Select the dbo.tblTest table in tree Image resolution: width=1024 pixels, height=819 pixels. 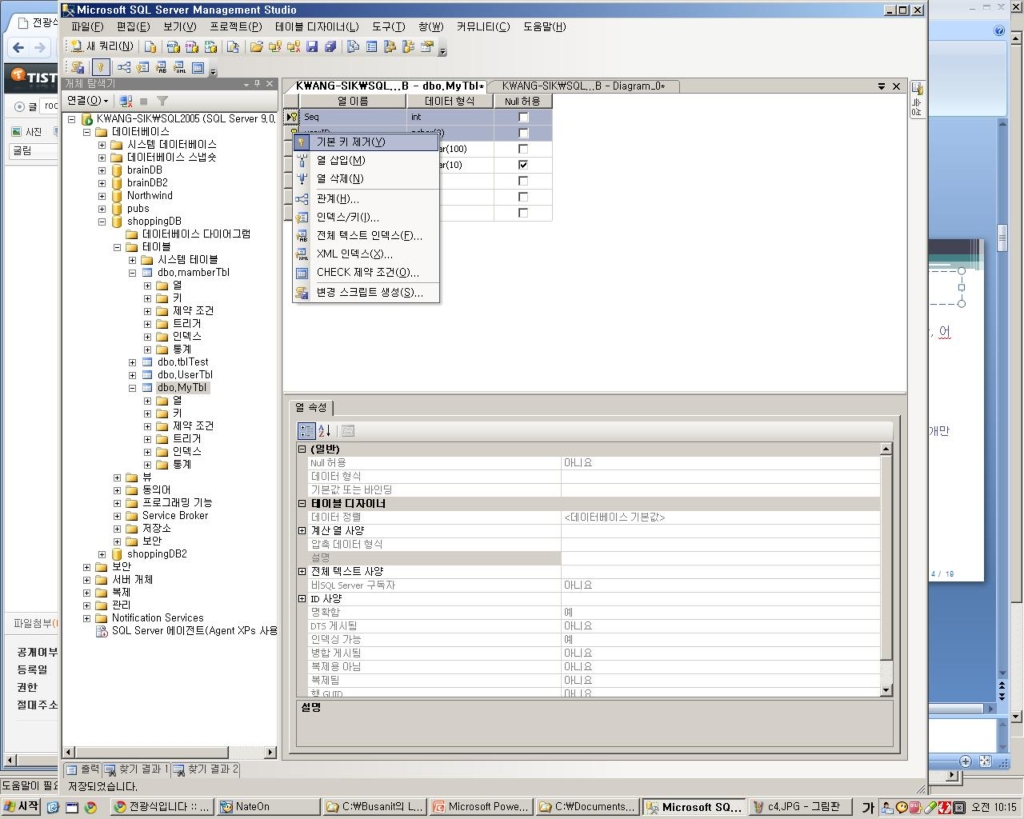pyautogui.click(x=183, y=362)
